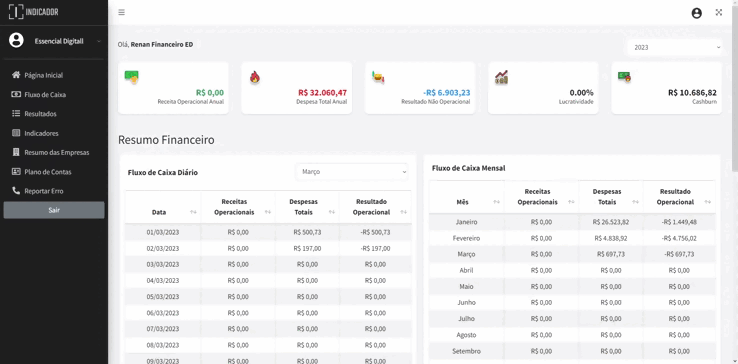
Task: Click the R$ 32.060,47 Despesa Total Anual value
Action: tap(322, 93)
